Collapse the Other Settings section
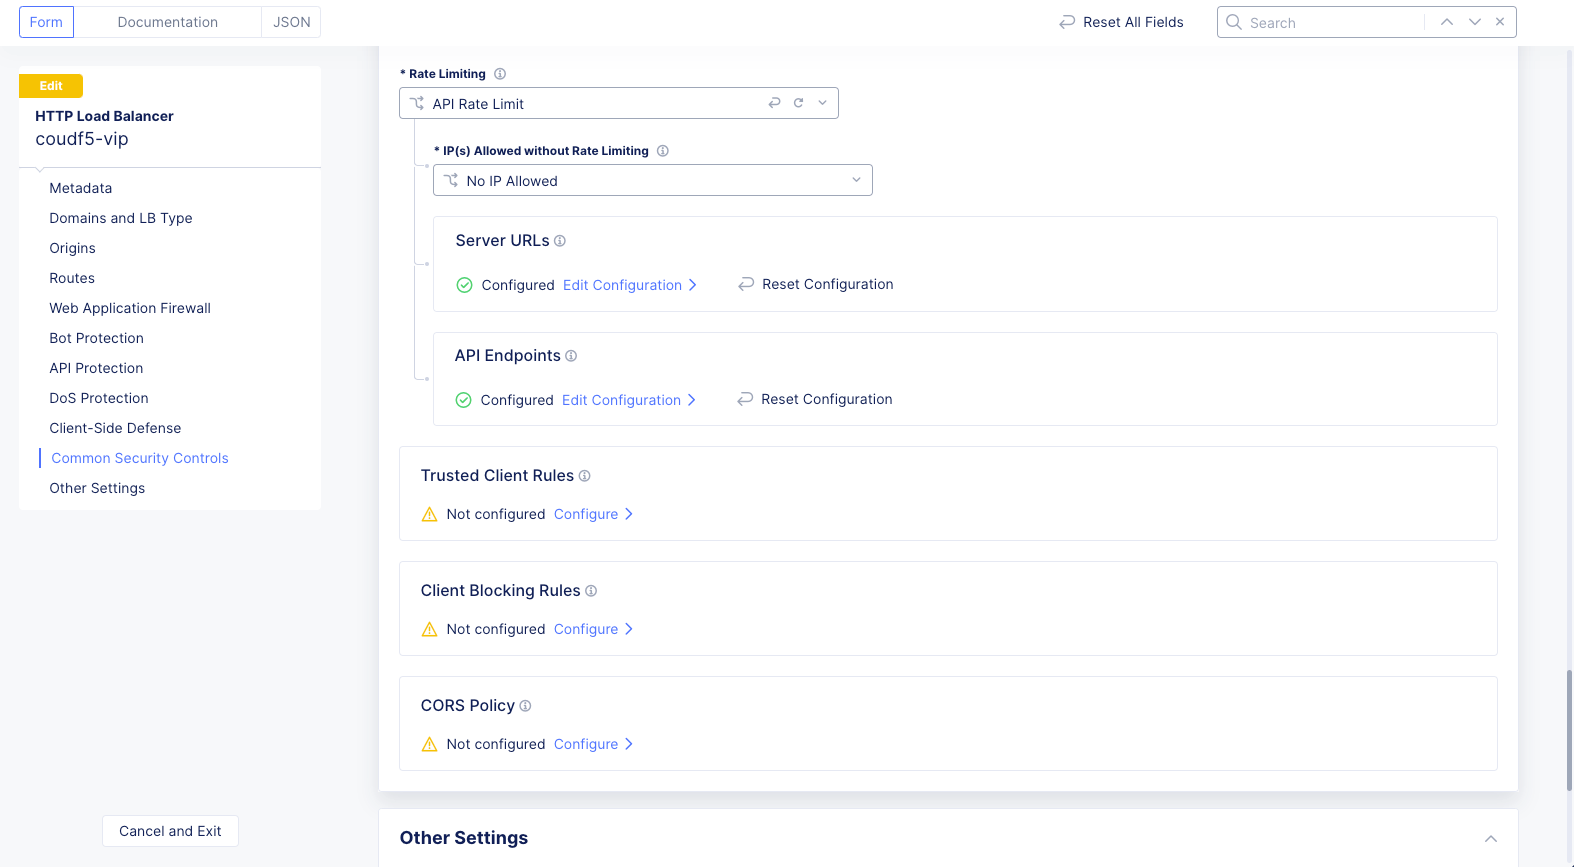Viewport: 1574px width, 867px height. point(1491,838)
